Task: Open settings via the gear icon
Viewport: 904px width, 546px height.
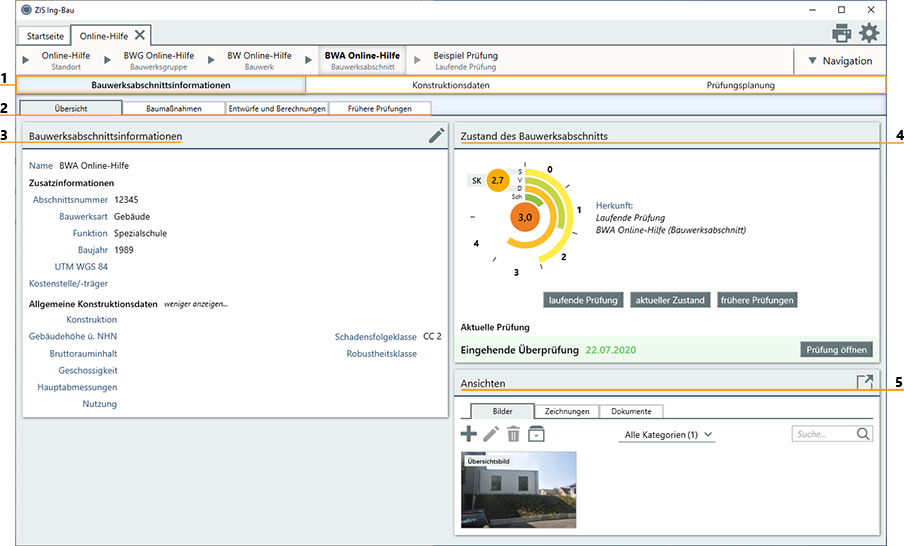Action: 869,34
